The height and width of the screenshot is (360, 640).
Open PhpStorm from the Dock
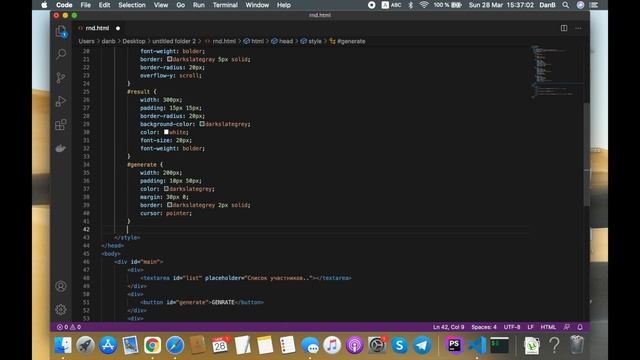[x=454, y=345]
